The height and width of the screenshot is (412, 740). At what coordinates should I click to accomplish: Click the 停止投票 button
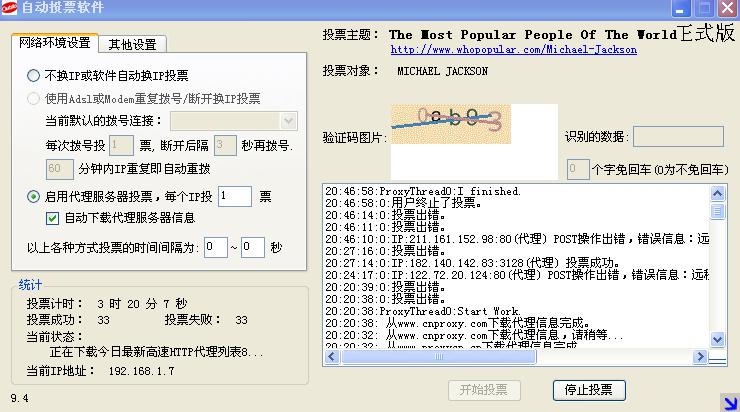pos(589,390)
